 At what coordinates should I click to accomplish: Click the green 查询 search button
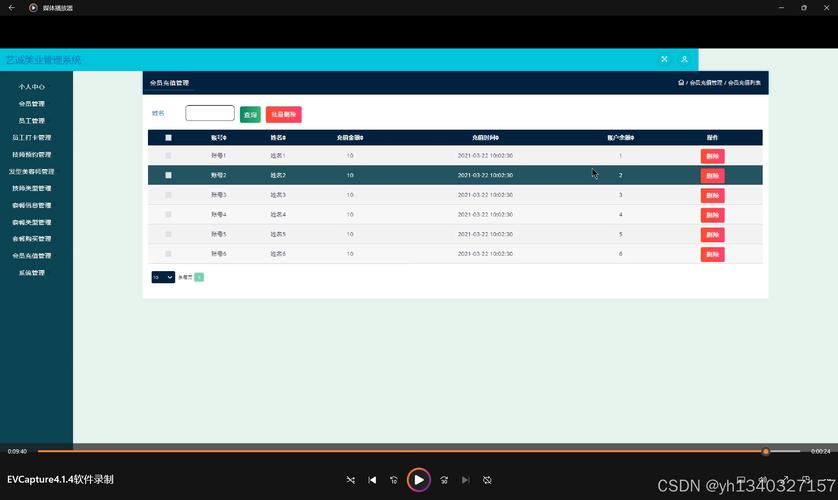coord(250,115)
